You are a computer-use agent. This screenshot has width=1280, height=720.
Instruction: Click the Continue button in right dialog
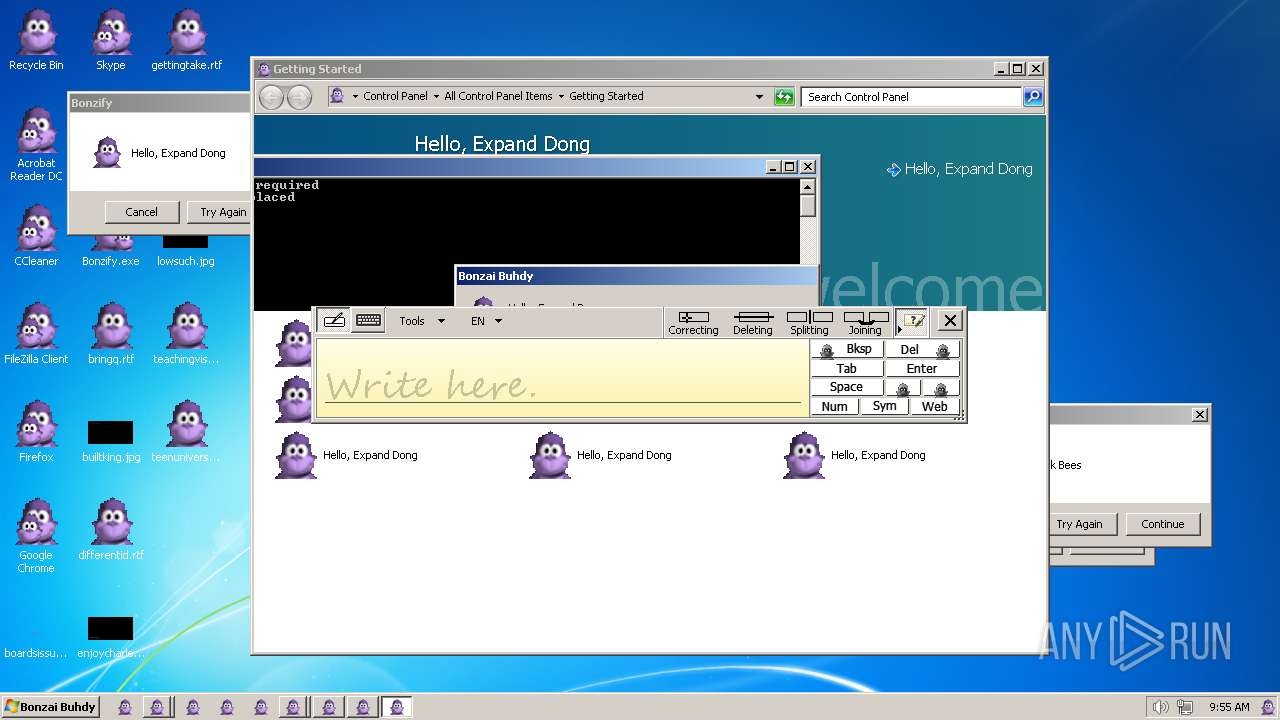click(x=1162, y=524)
